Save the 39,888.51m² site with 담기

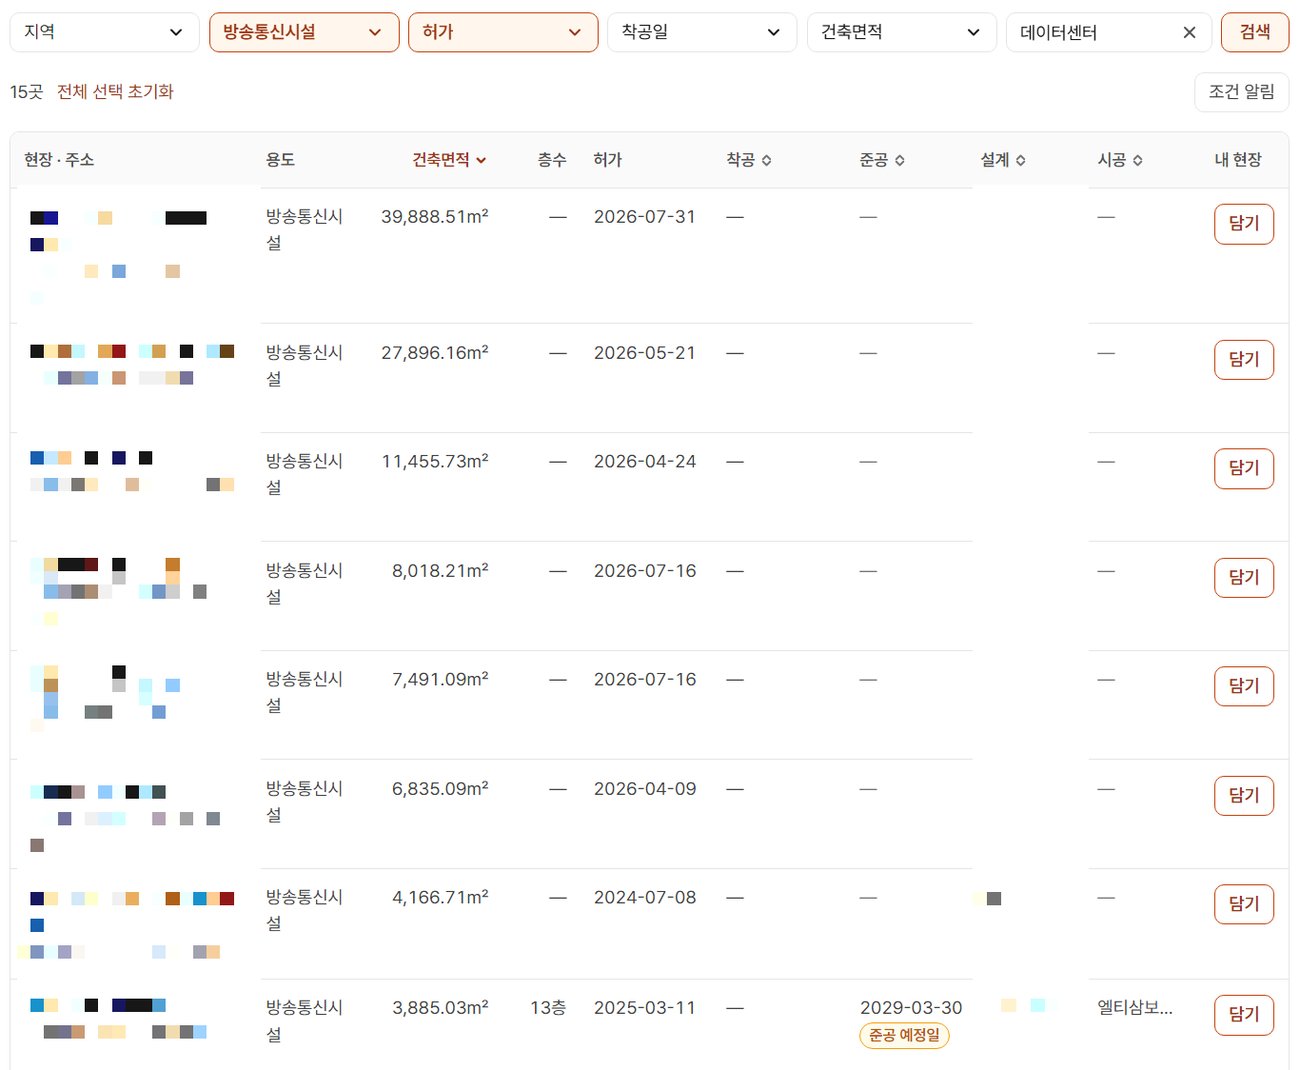coord(1244,224)
